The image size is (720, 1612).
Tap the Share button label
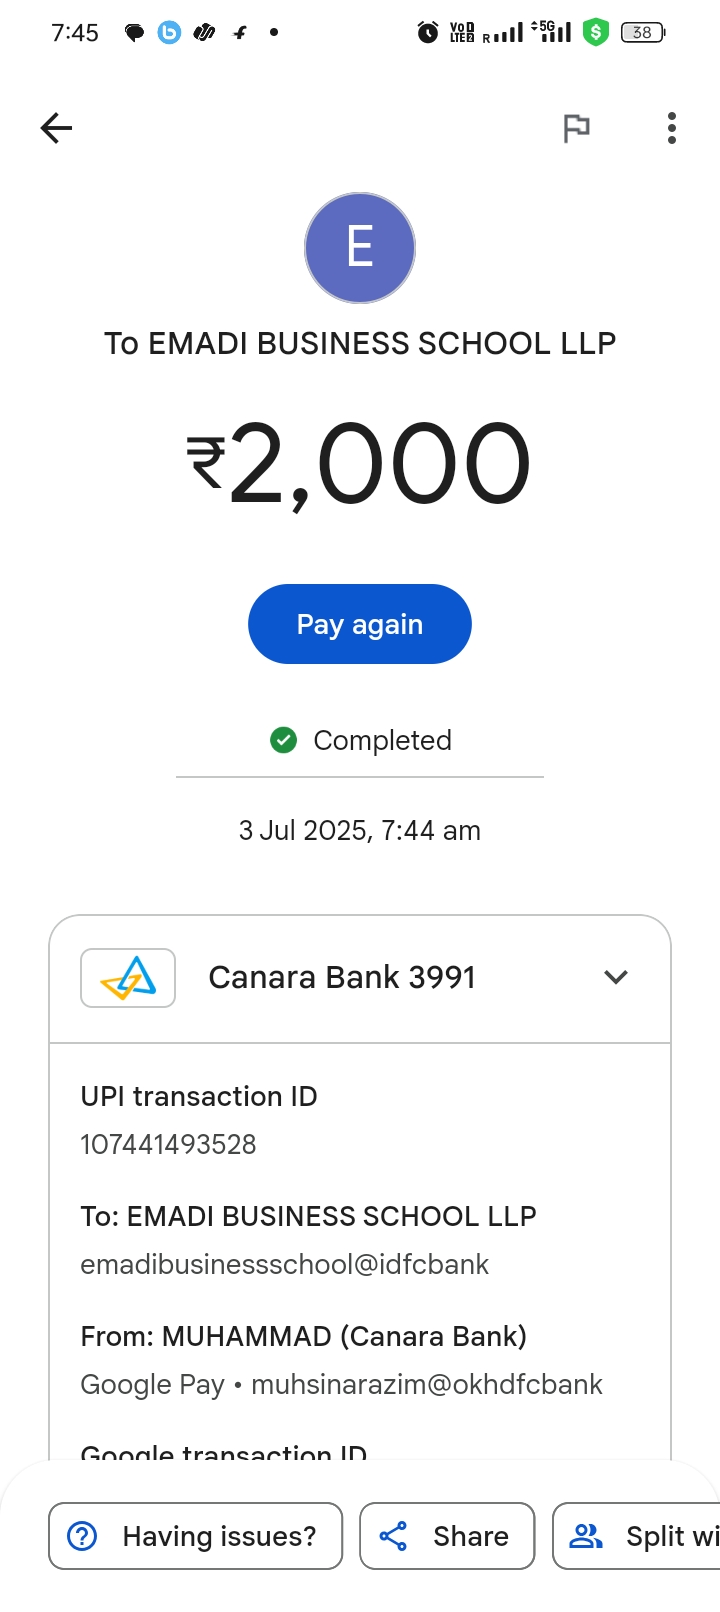(470, 1536)
